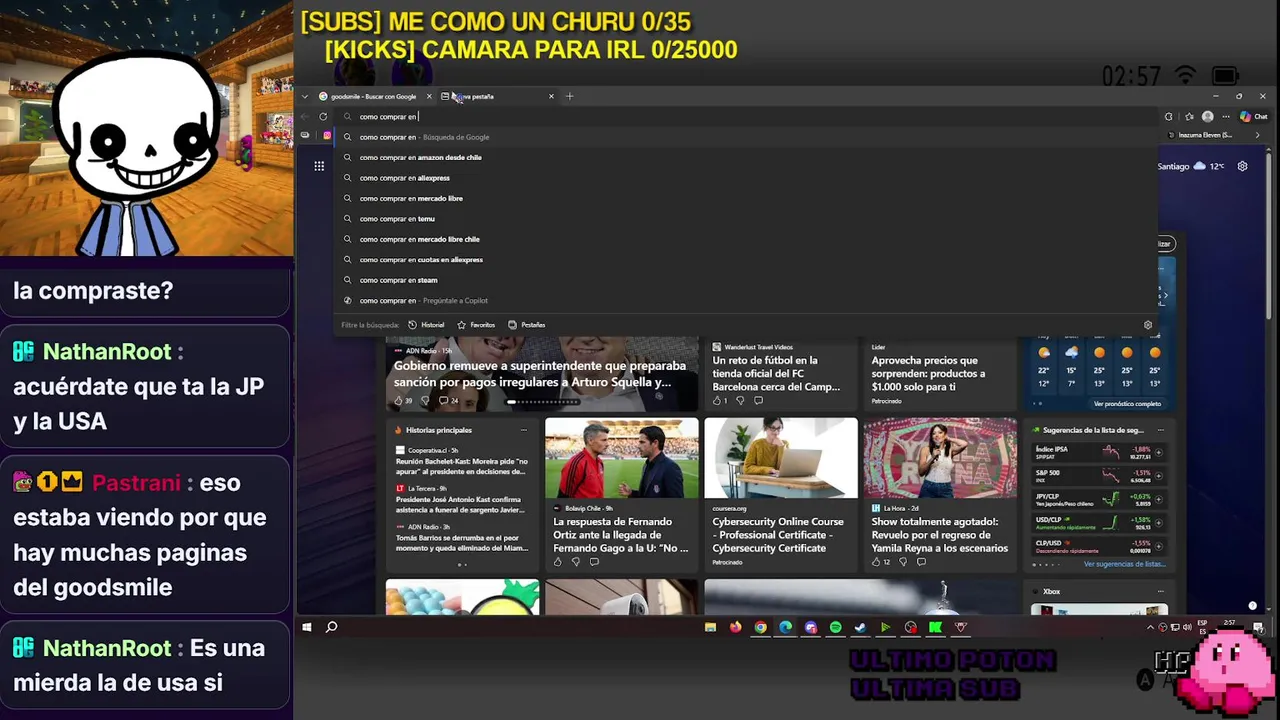Open the favorites star icon in Edge toolbar

[x=1189, y=117]
